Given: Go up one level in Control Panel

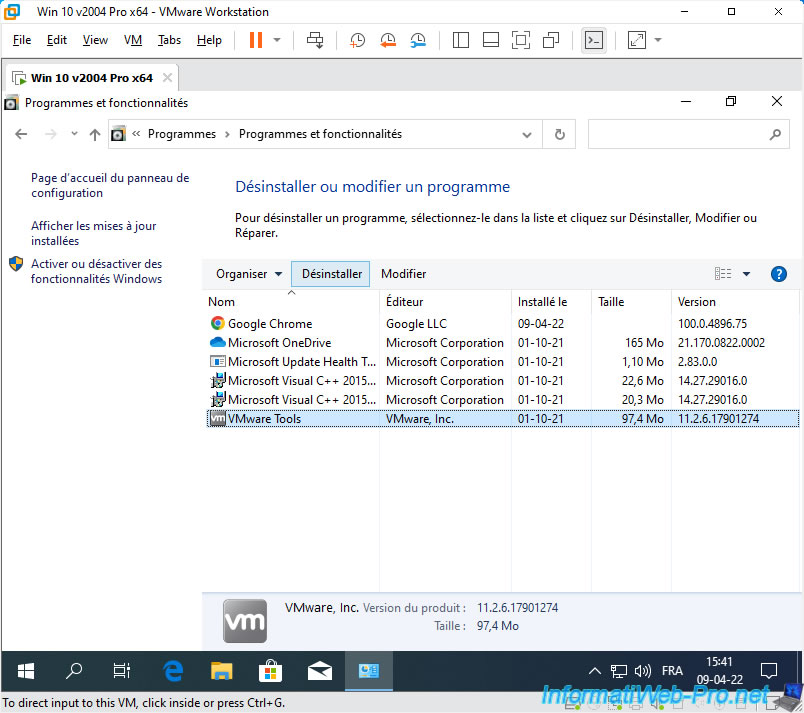Looking at the screenshot, I should pos(95,134).
